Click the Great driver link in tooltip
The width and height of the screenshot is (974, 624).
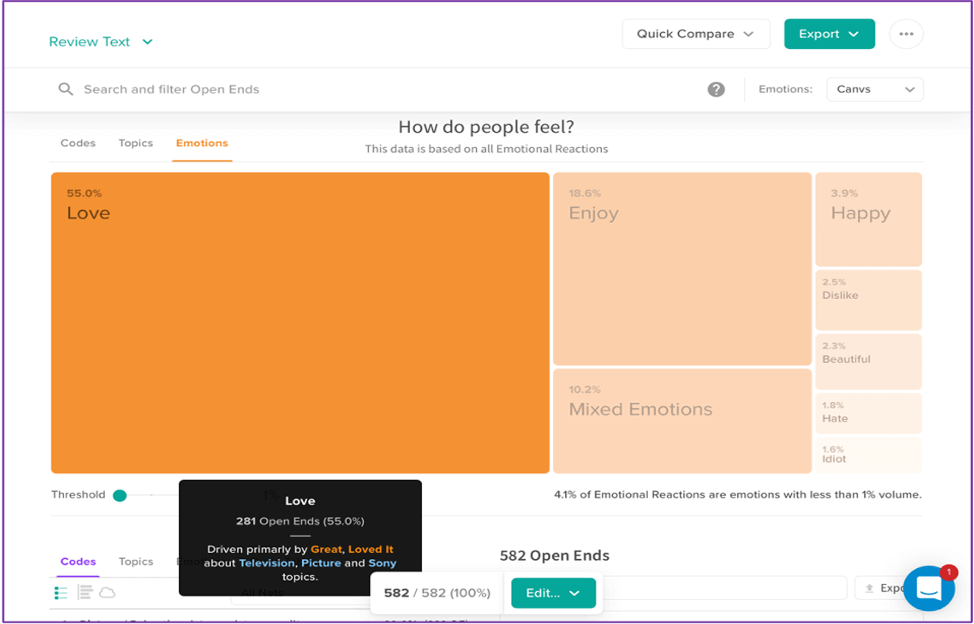pyautogui.click(x=326, y=549)
